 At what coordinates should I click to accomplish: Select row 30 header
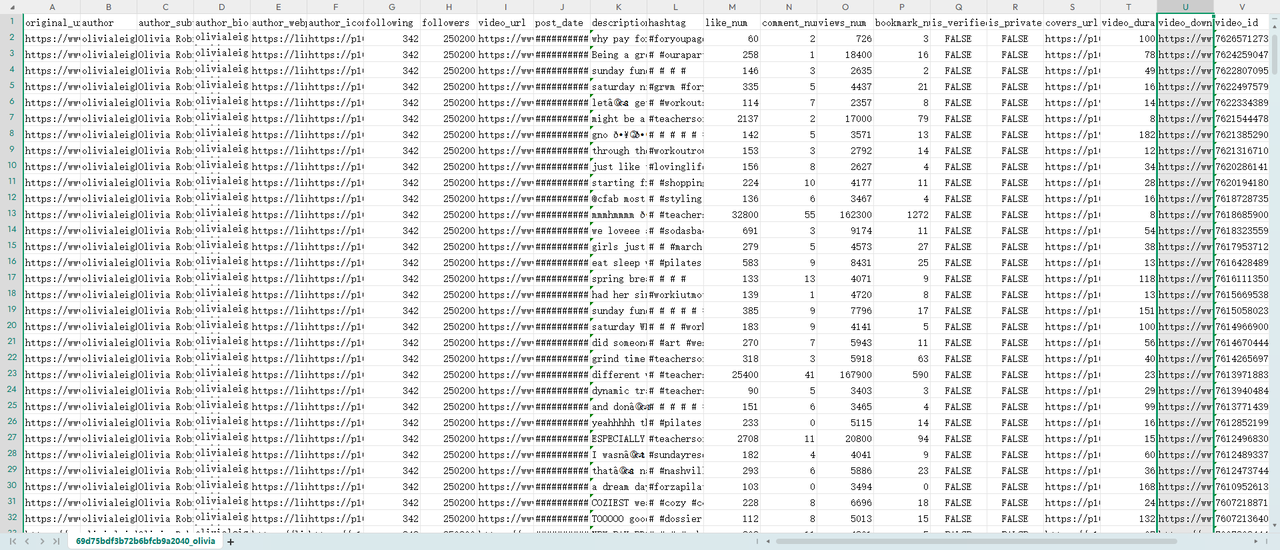11,486
